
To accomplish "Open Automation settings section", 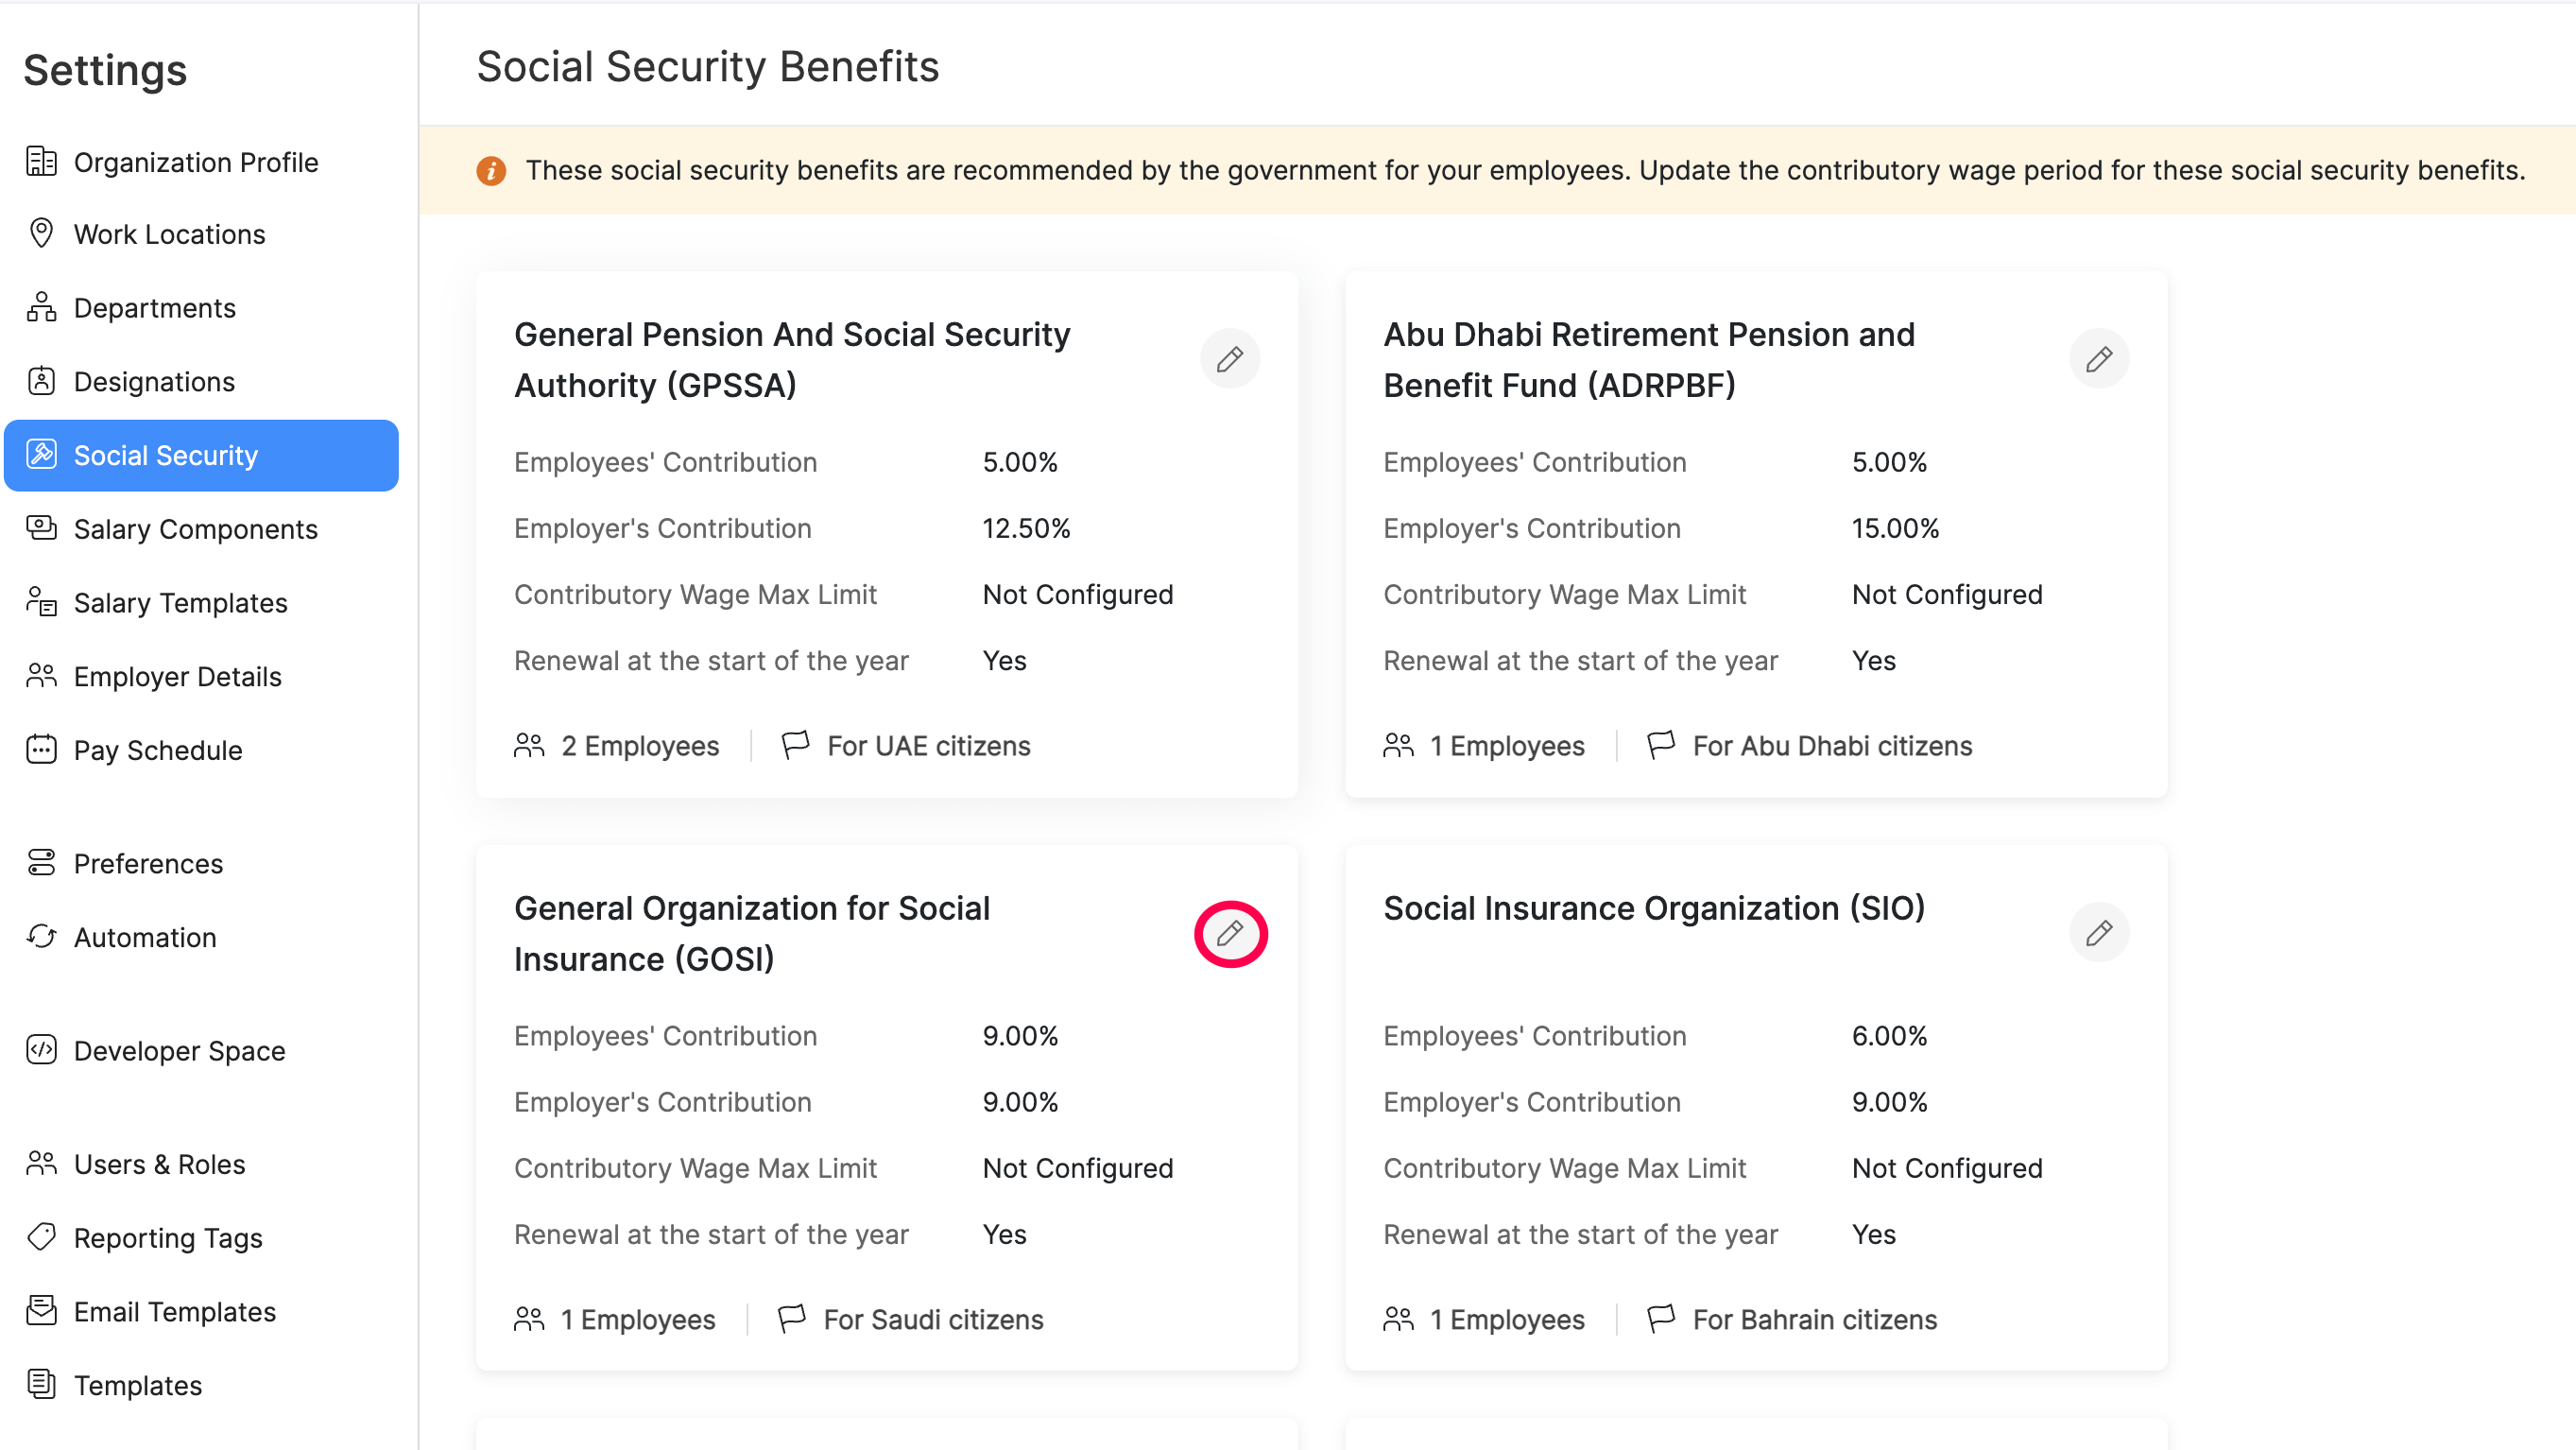I will tap(140, 937).
